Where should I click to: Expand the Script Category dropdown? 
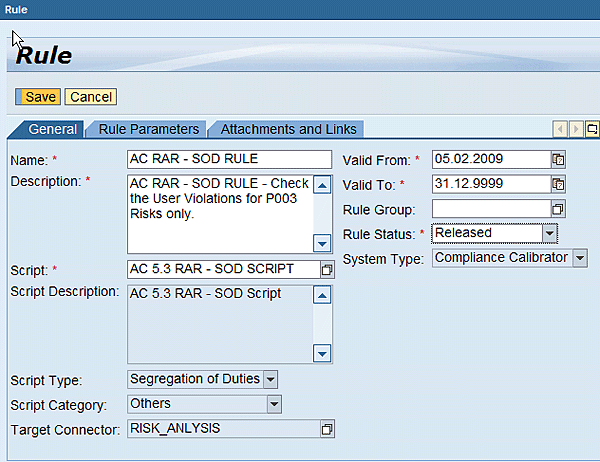pyautogui.click(x=274, y=404)
